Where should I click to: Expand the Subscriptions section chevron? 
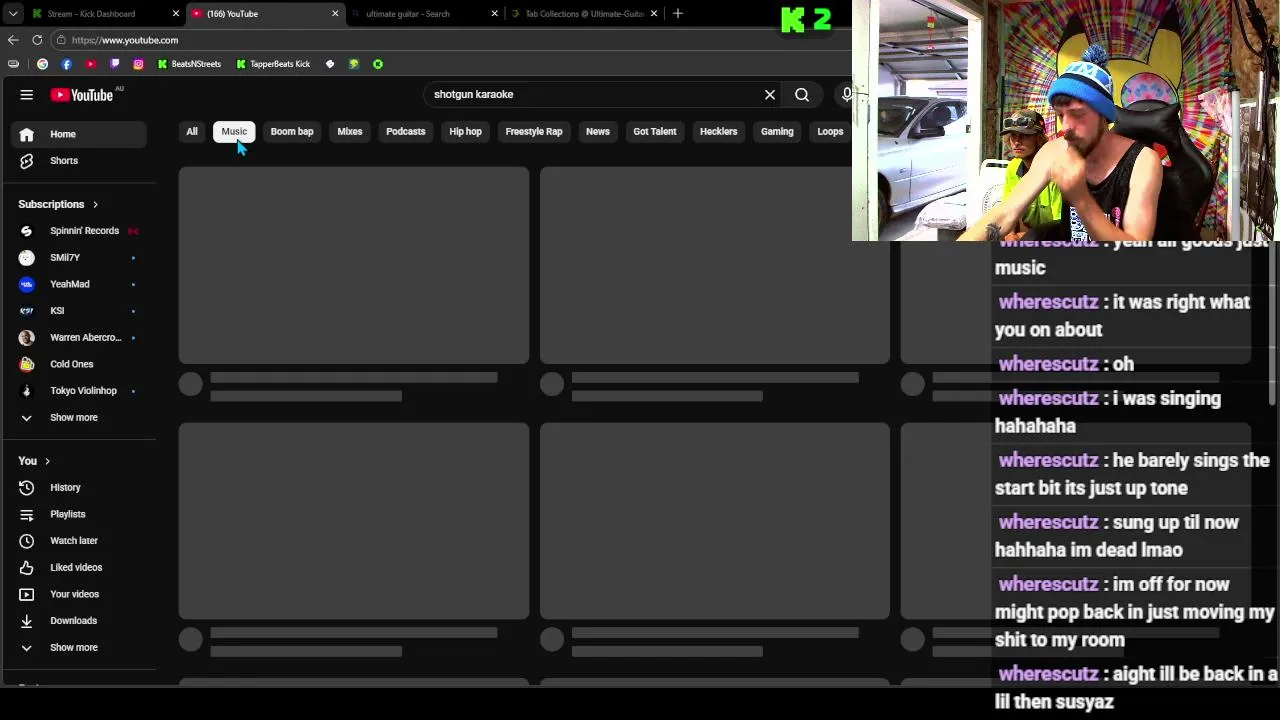point(95,205)
